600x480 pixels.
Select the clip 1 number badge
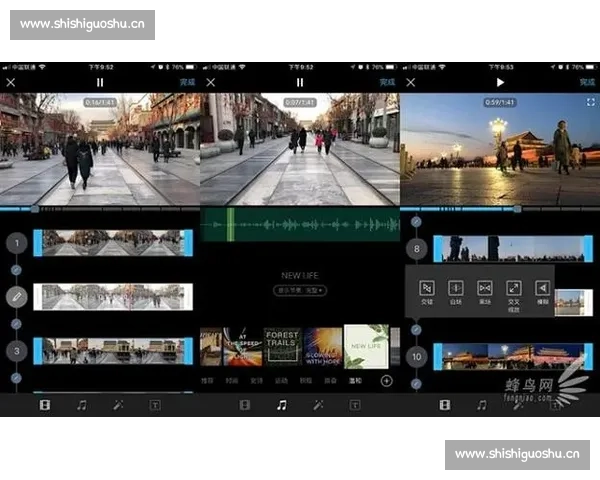tap(16, 243)
